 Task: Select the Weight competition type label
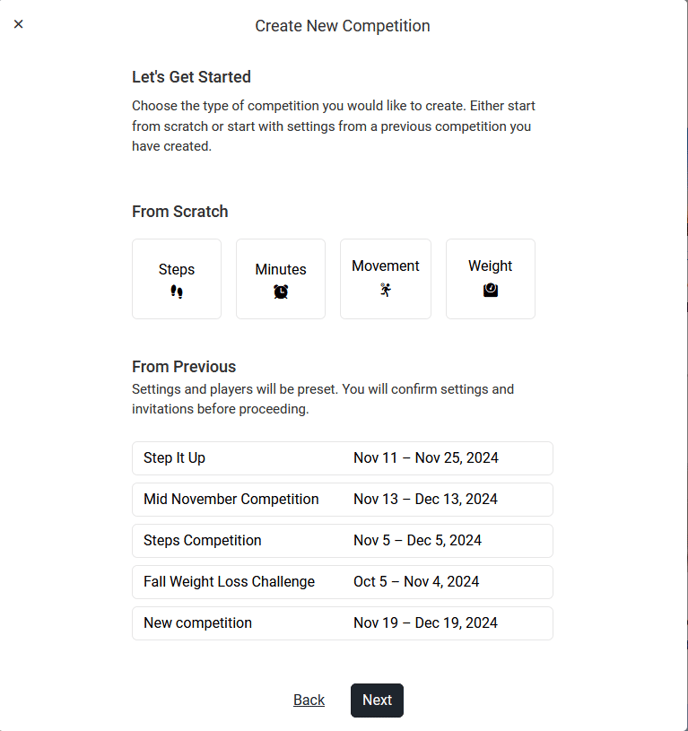(x=490, y=266)
